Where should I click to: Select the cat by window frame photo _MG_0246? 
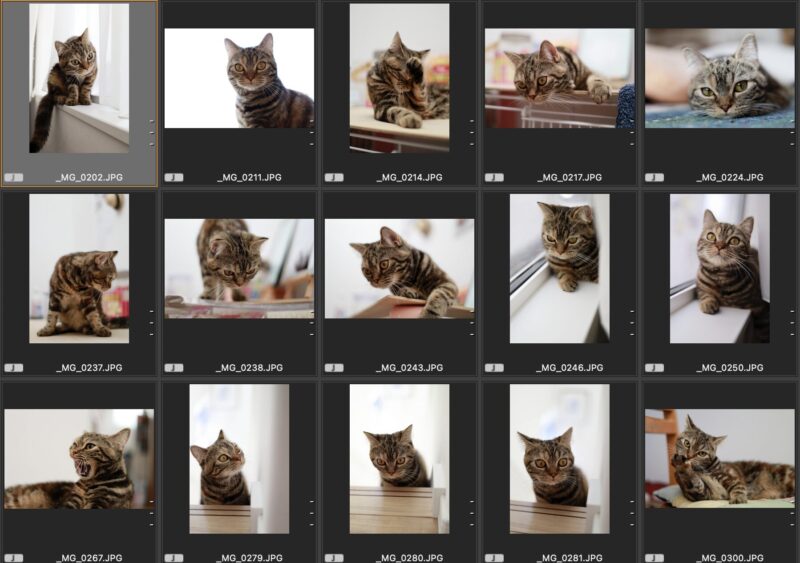pyautogui.click(x=559, y=268)
